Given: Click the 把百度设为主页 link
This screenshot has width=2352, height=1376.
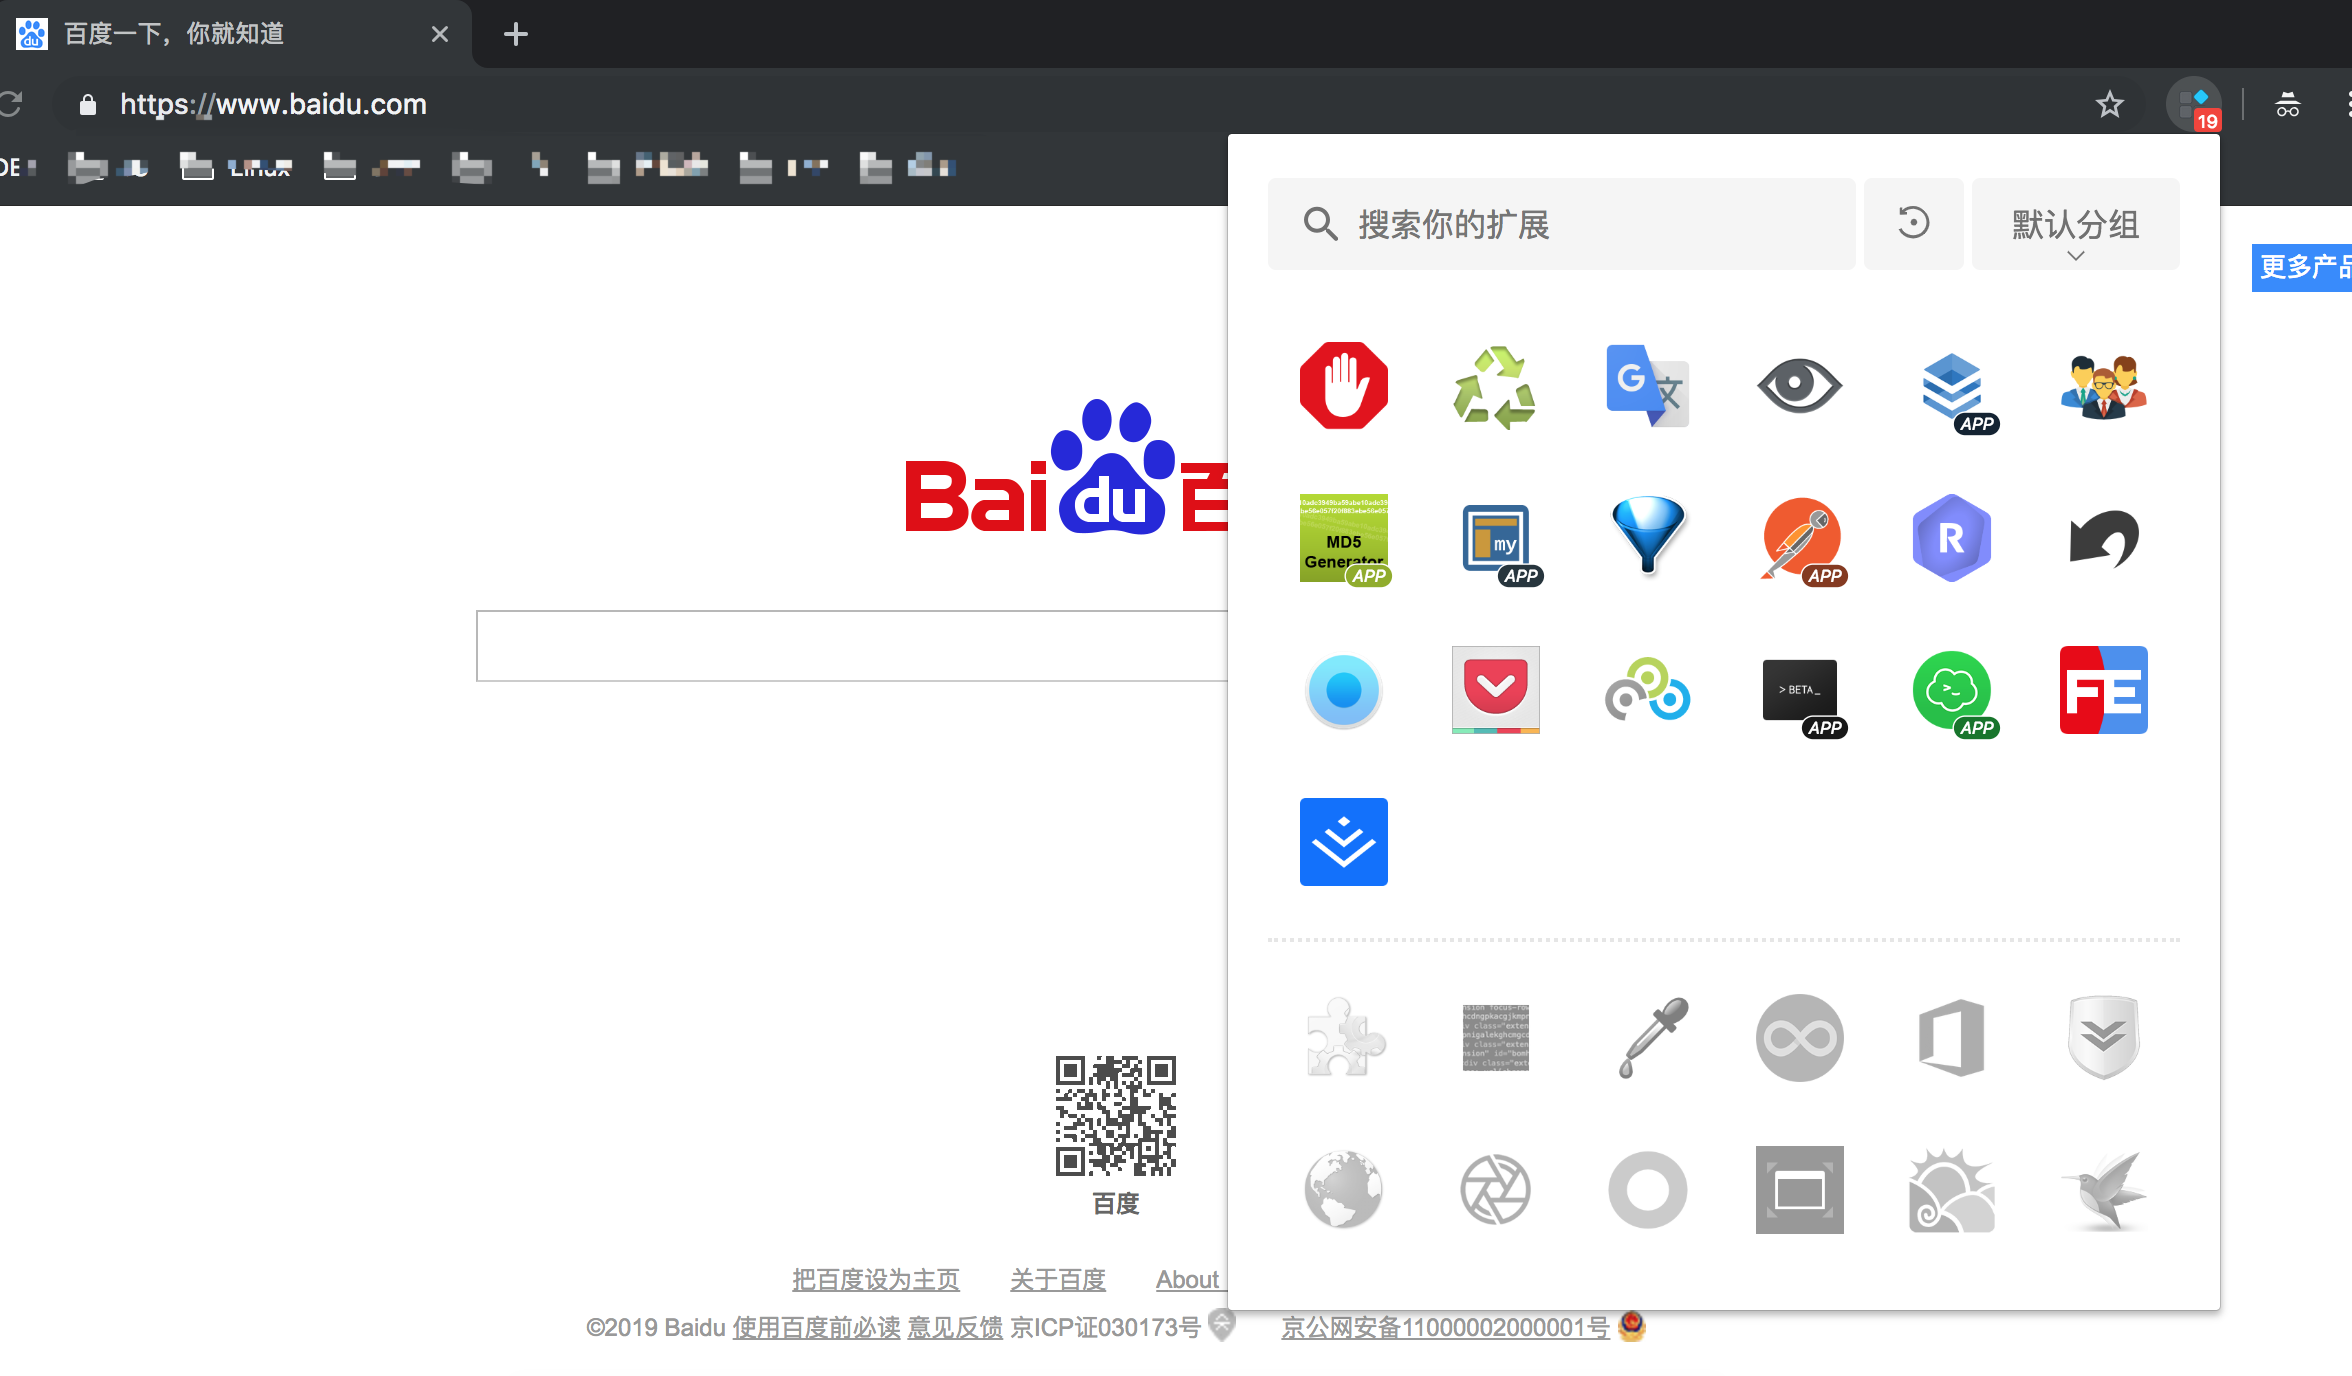Looking at the screenshot, I should [x=875, y=1279].
